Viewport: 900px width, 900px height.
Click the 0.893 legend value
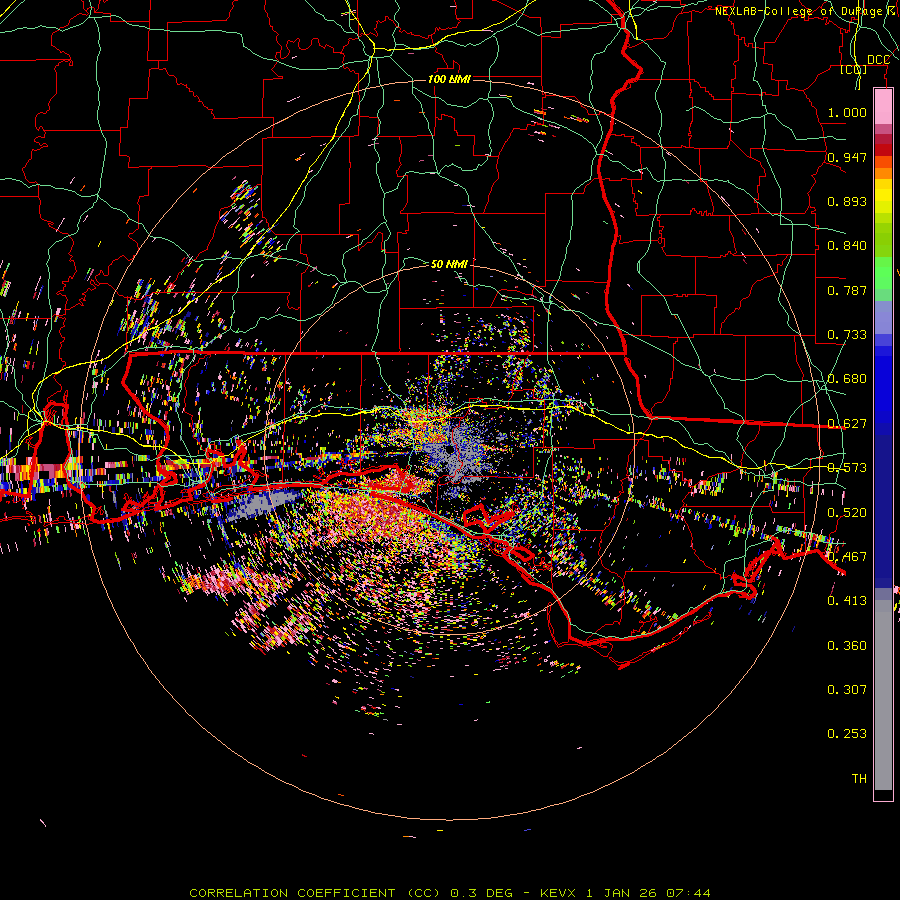coord(847,201)
